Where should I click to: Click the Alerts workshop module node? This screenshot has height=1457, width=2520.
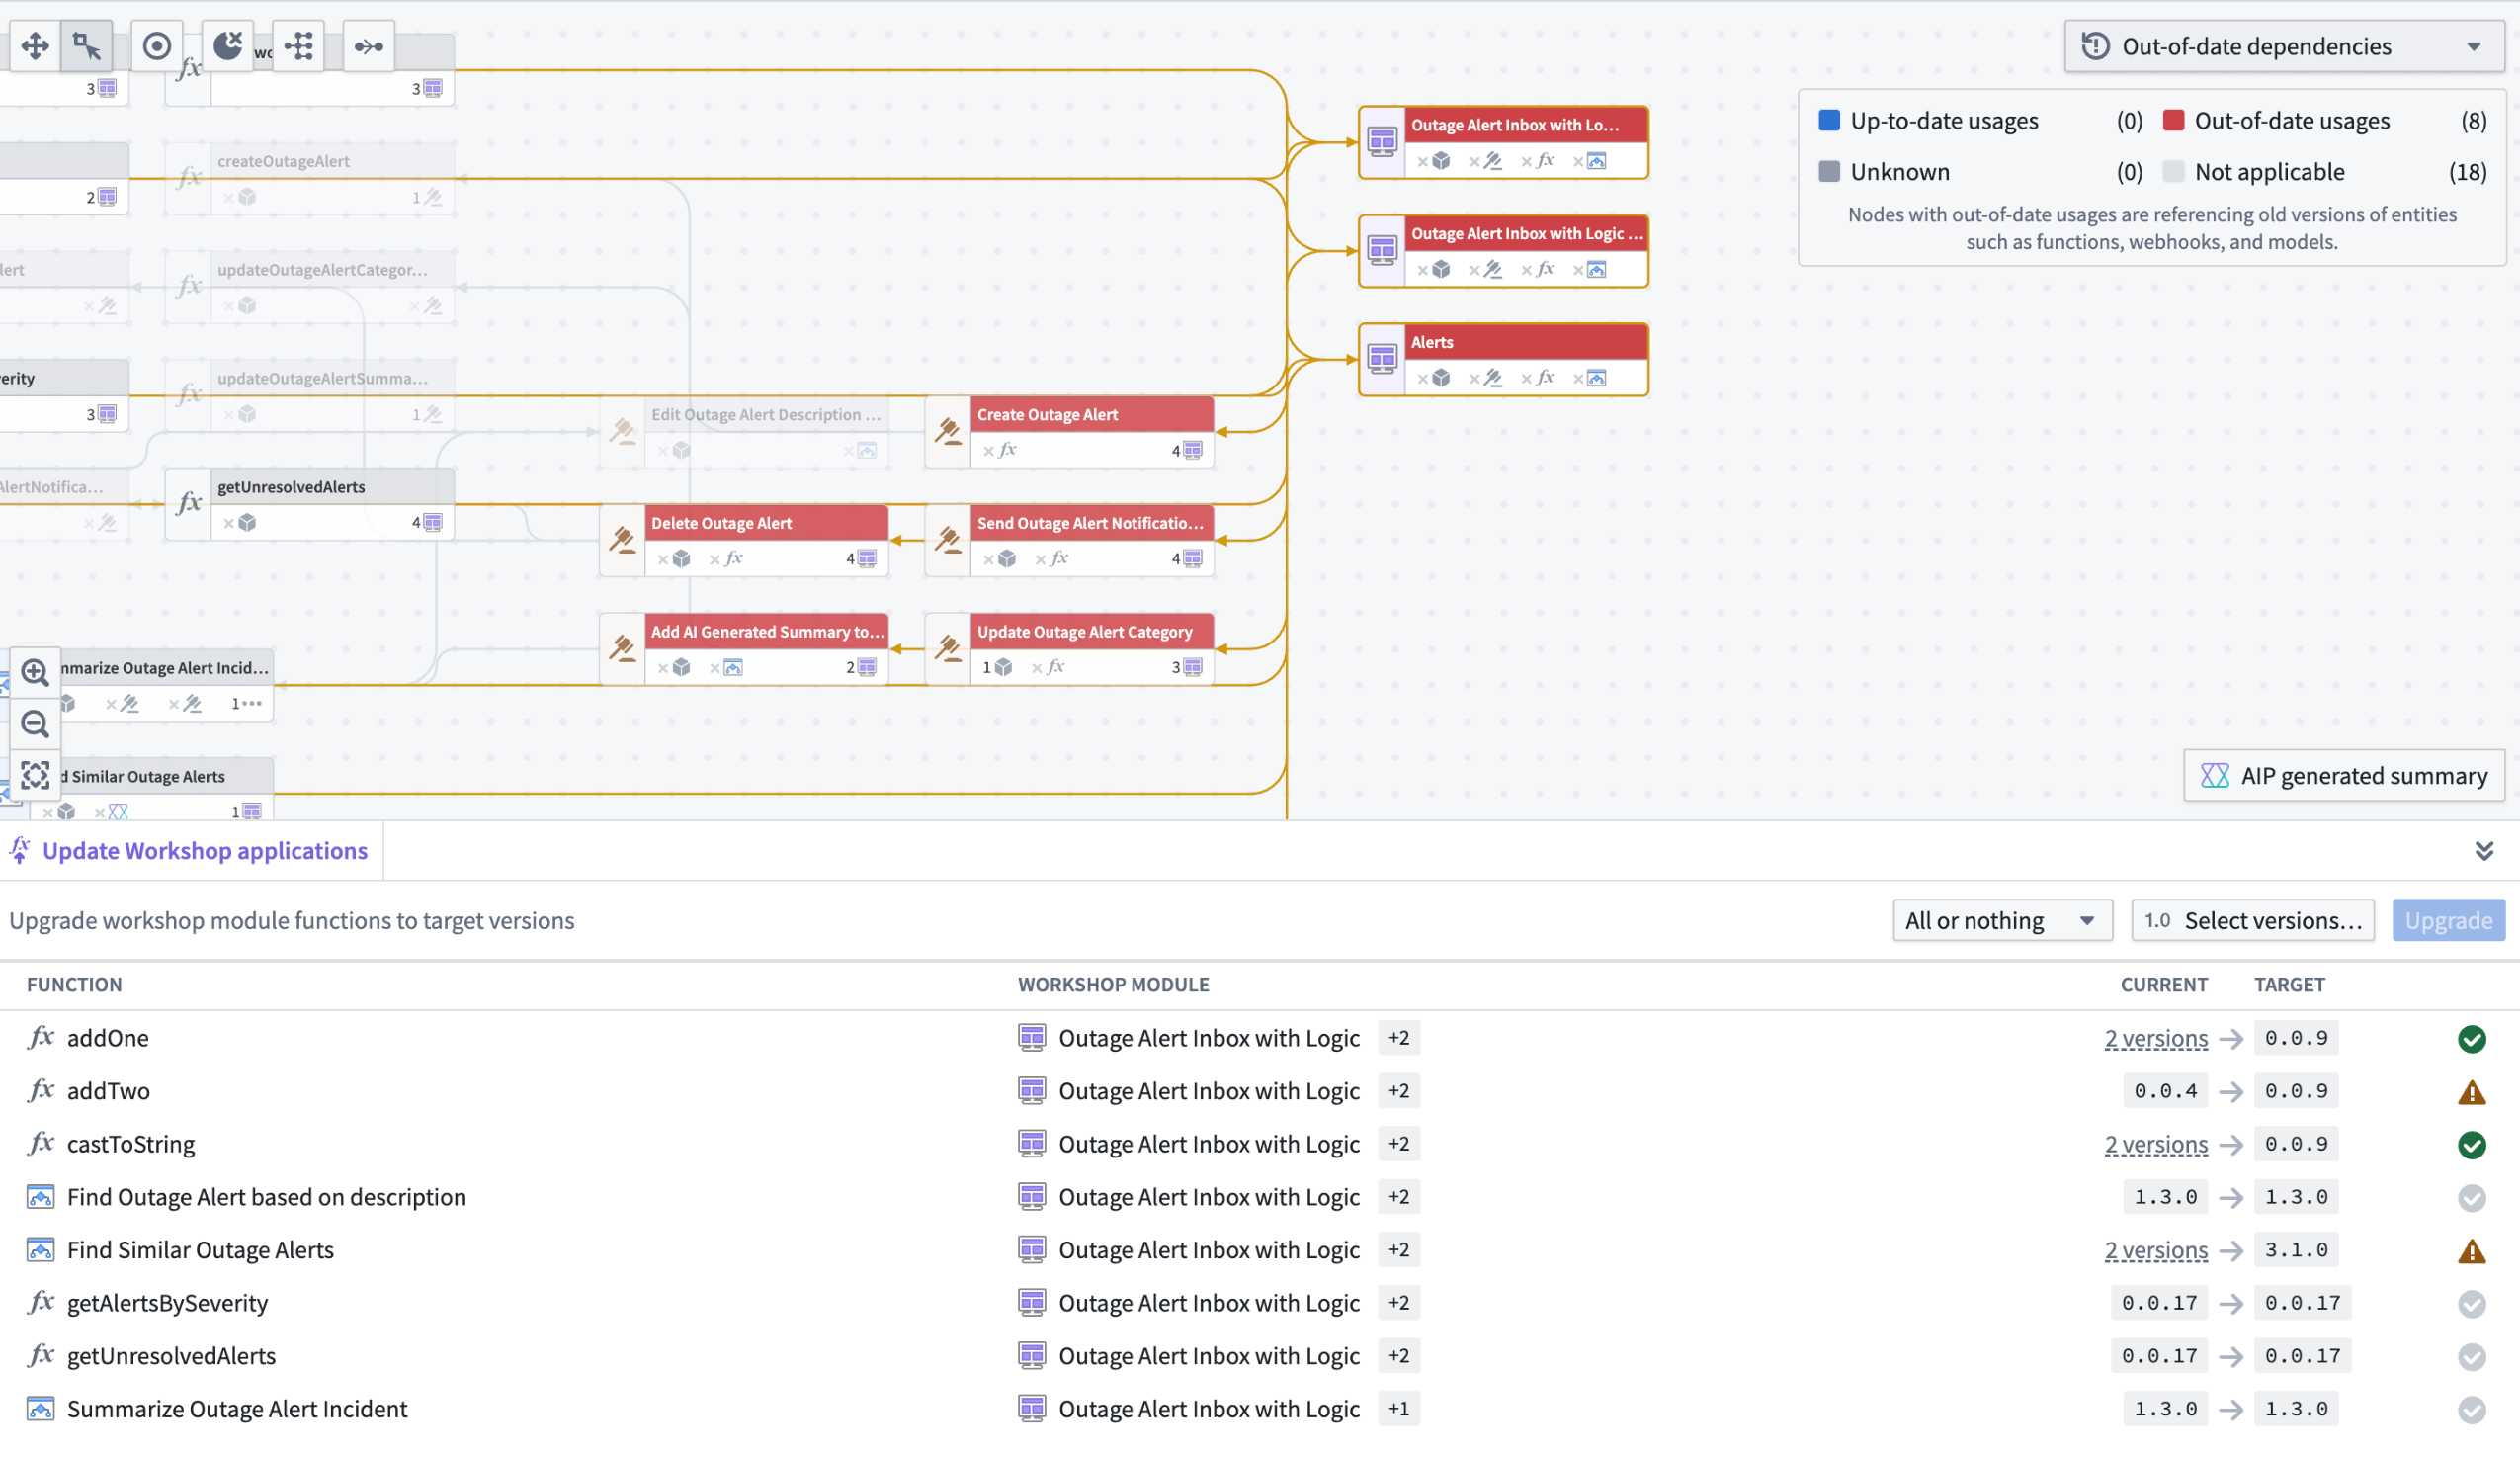click(1503, 360)
